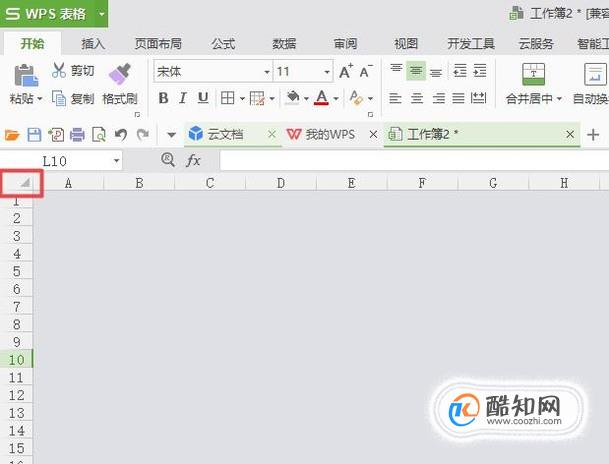The width and height of the screenshot is (609, 464).
Task: Click the Format Painter (格式刷) icon
Action: (120, 74)
